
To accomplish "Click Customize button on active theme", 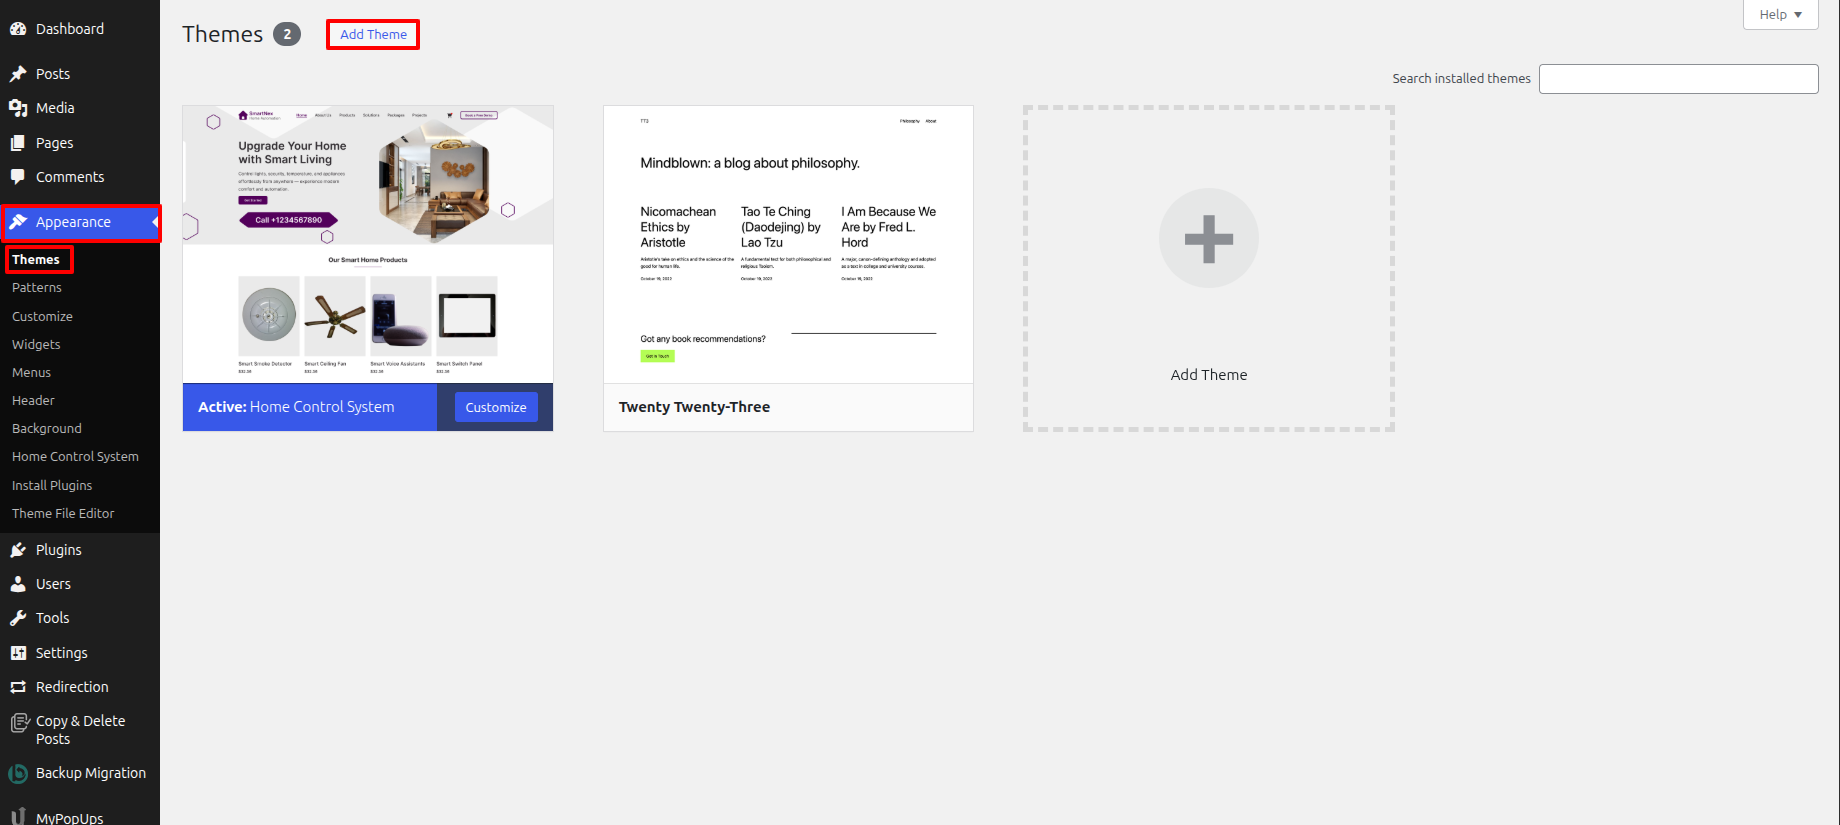I will (x=496, y=407).
